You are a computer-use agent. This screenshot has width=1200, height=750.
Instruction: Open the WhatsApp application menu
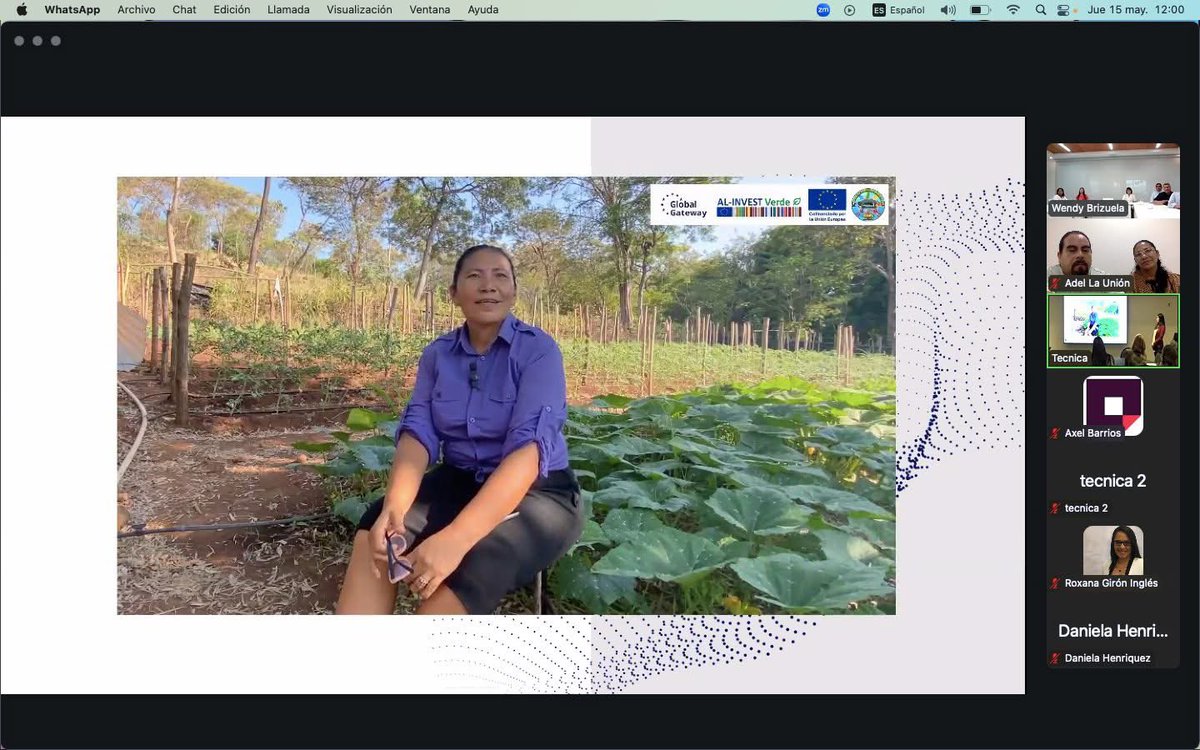click(x=72, y=10)
